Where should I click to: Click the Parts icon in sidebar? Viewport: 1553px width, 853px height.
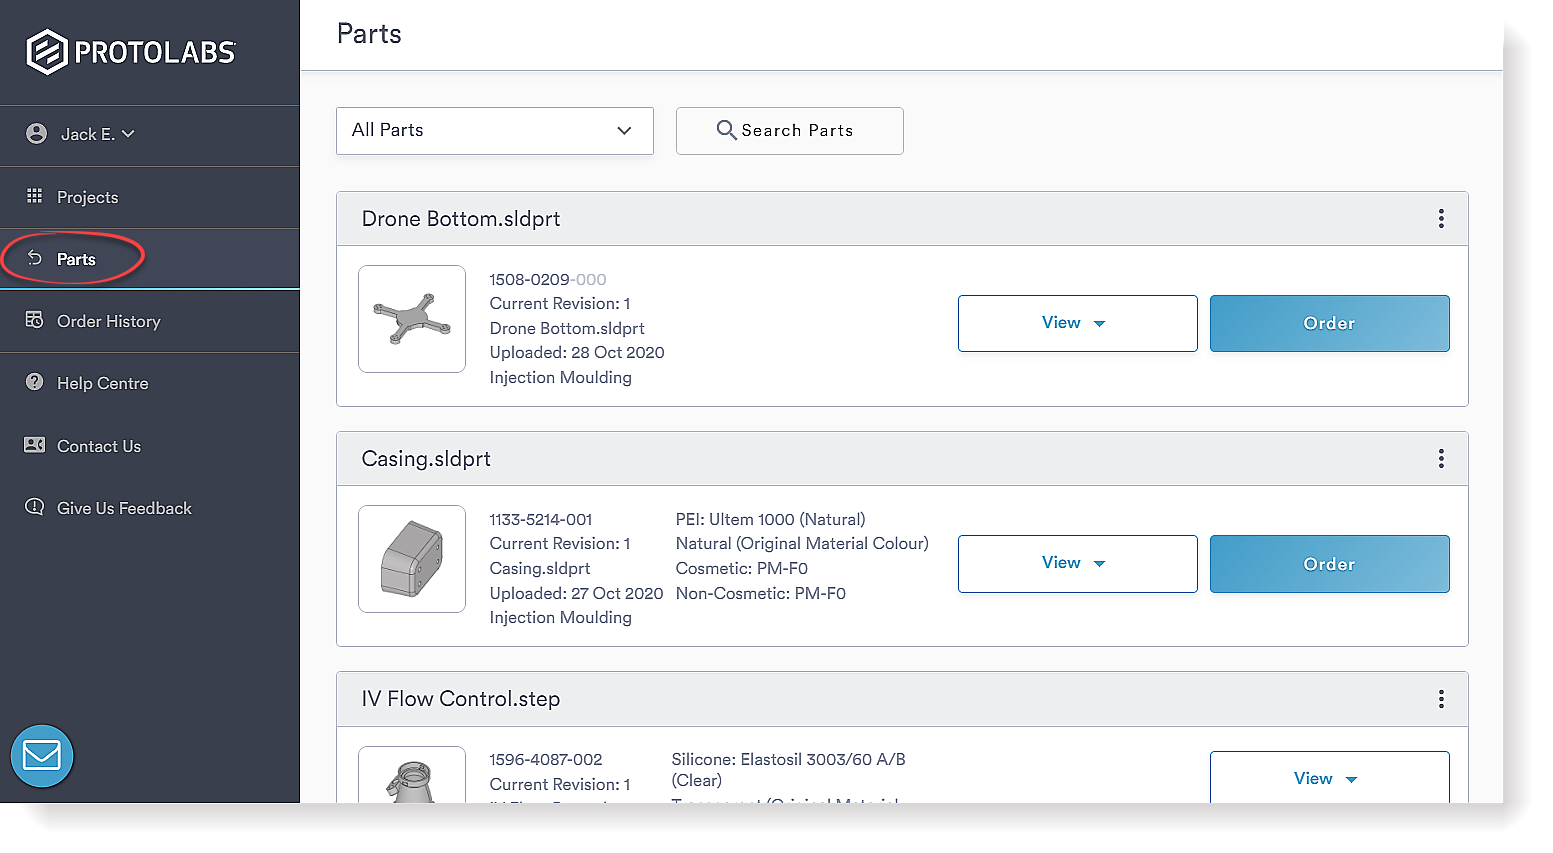(34, 258)
